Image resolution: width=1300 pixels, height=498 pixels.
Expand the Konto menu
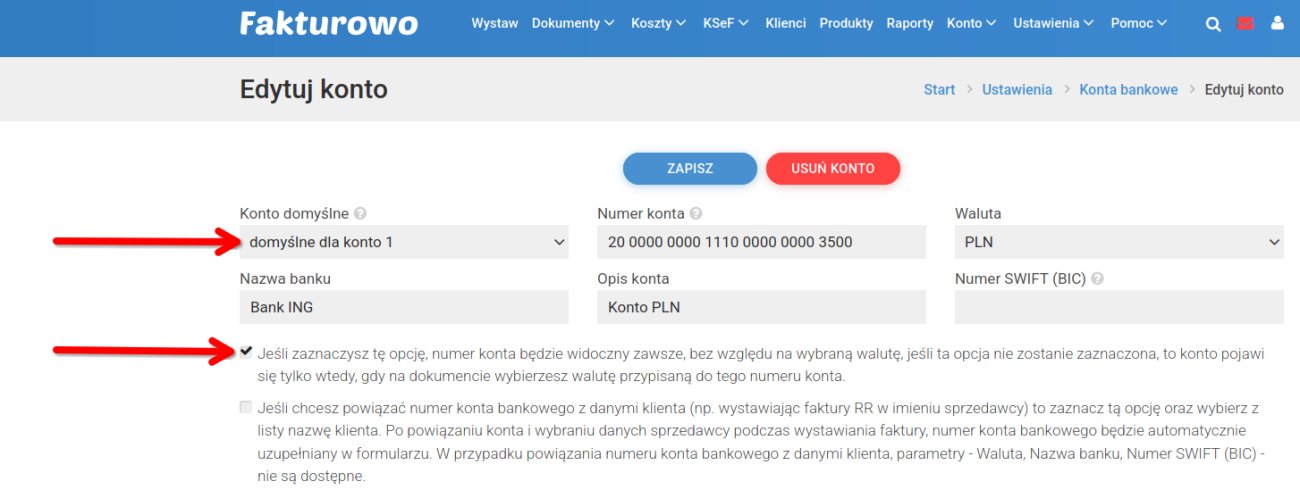click(x=972, y=23)
